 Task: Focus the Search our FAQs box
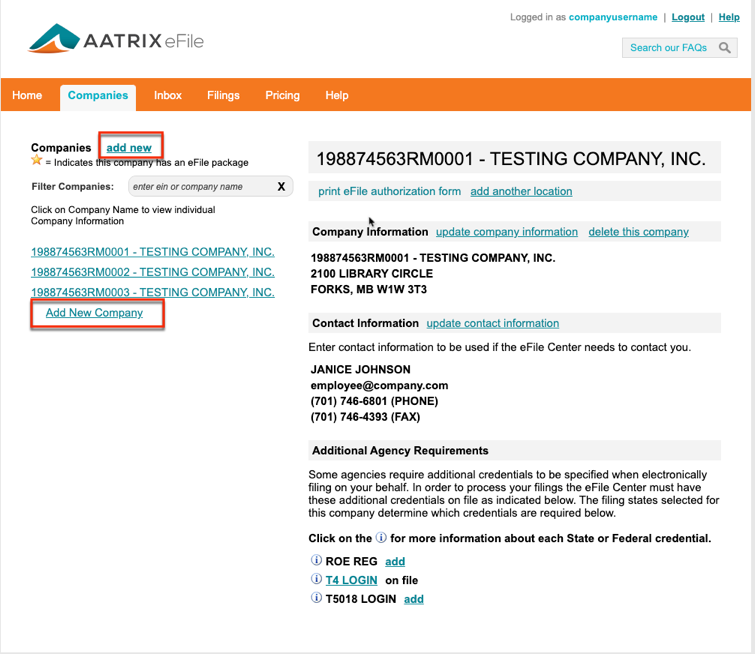tap(668, 48)
